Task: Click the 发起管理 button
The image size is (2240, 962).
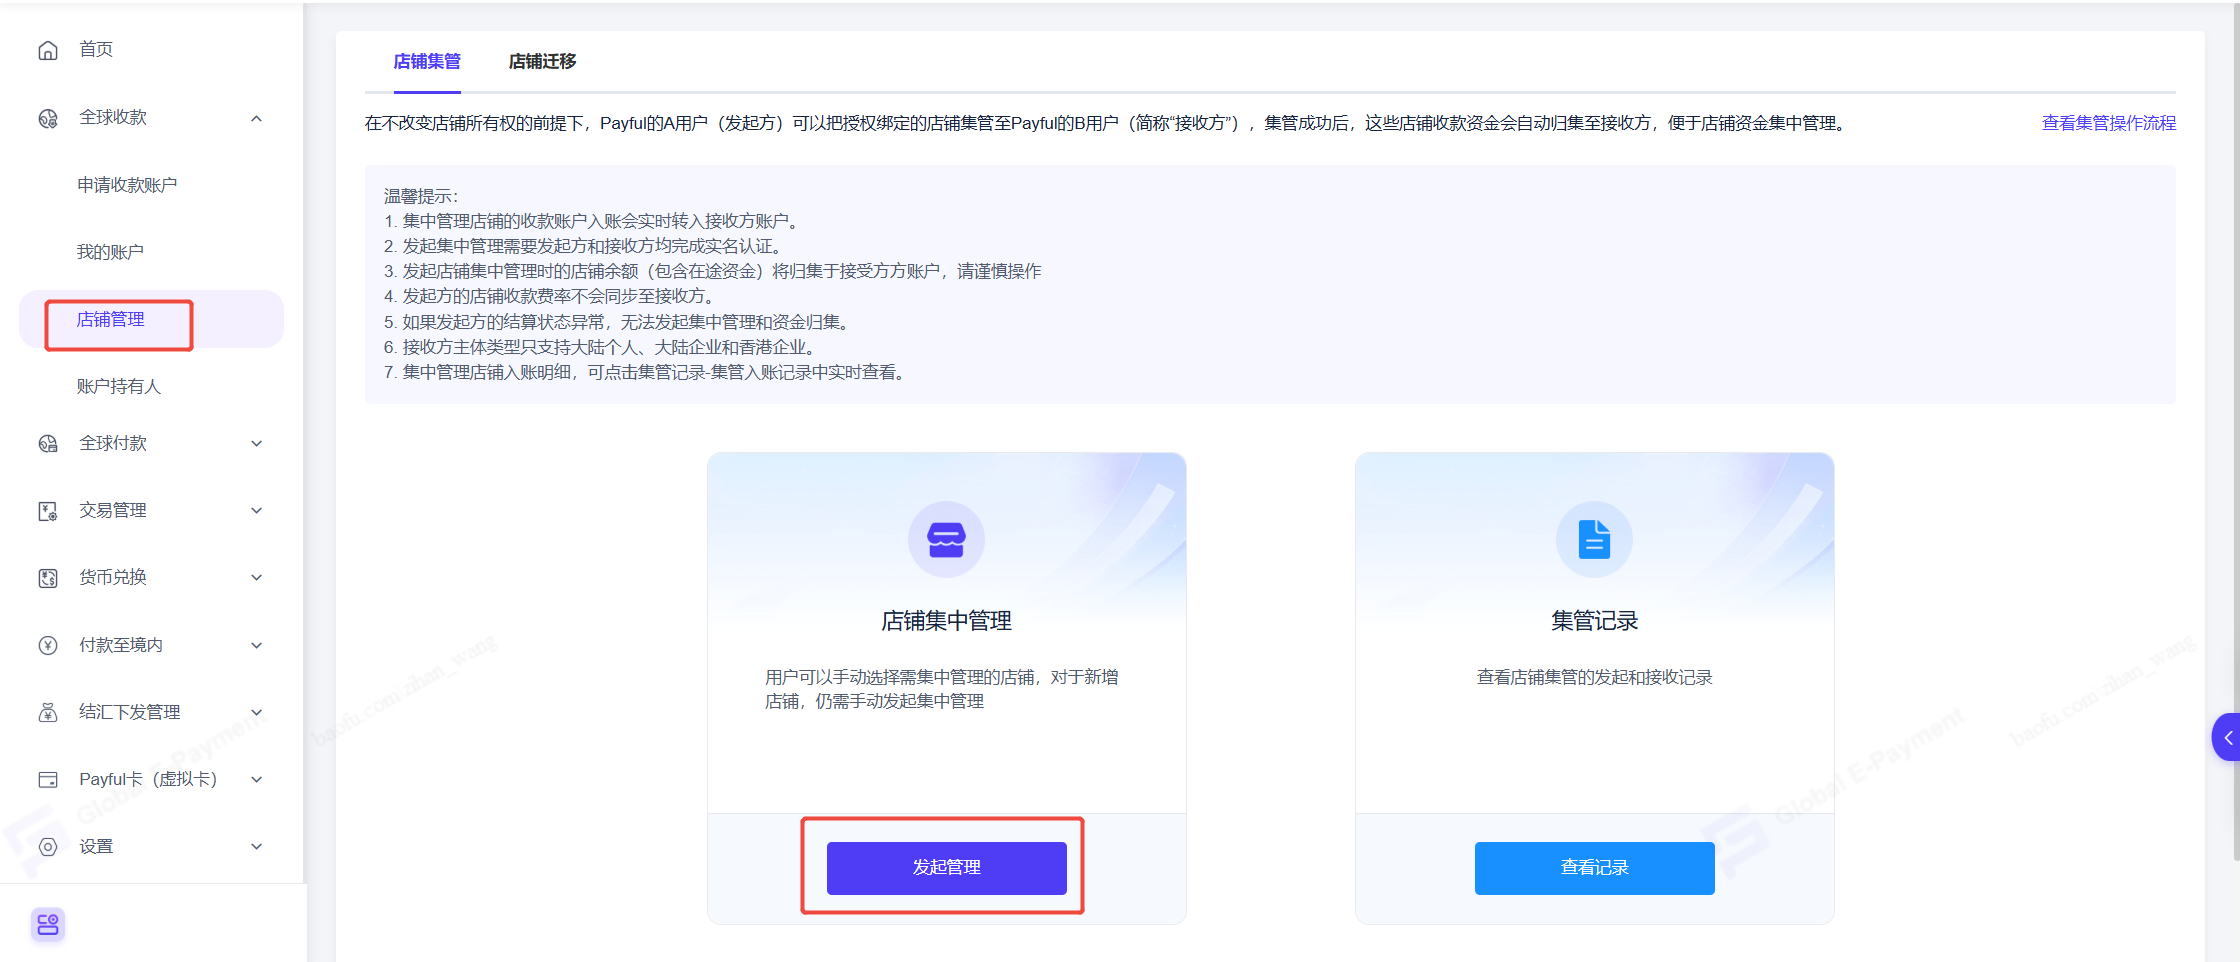Action: pos(946,867)
